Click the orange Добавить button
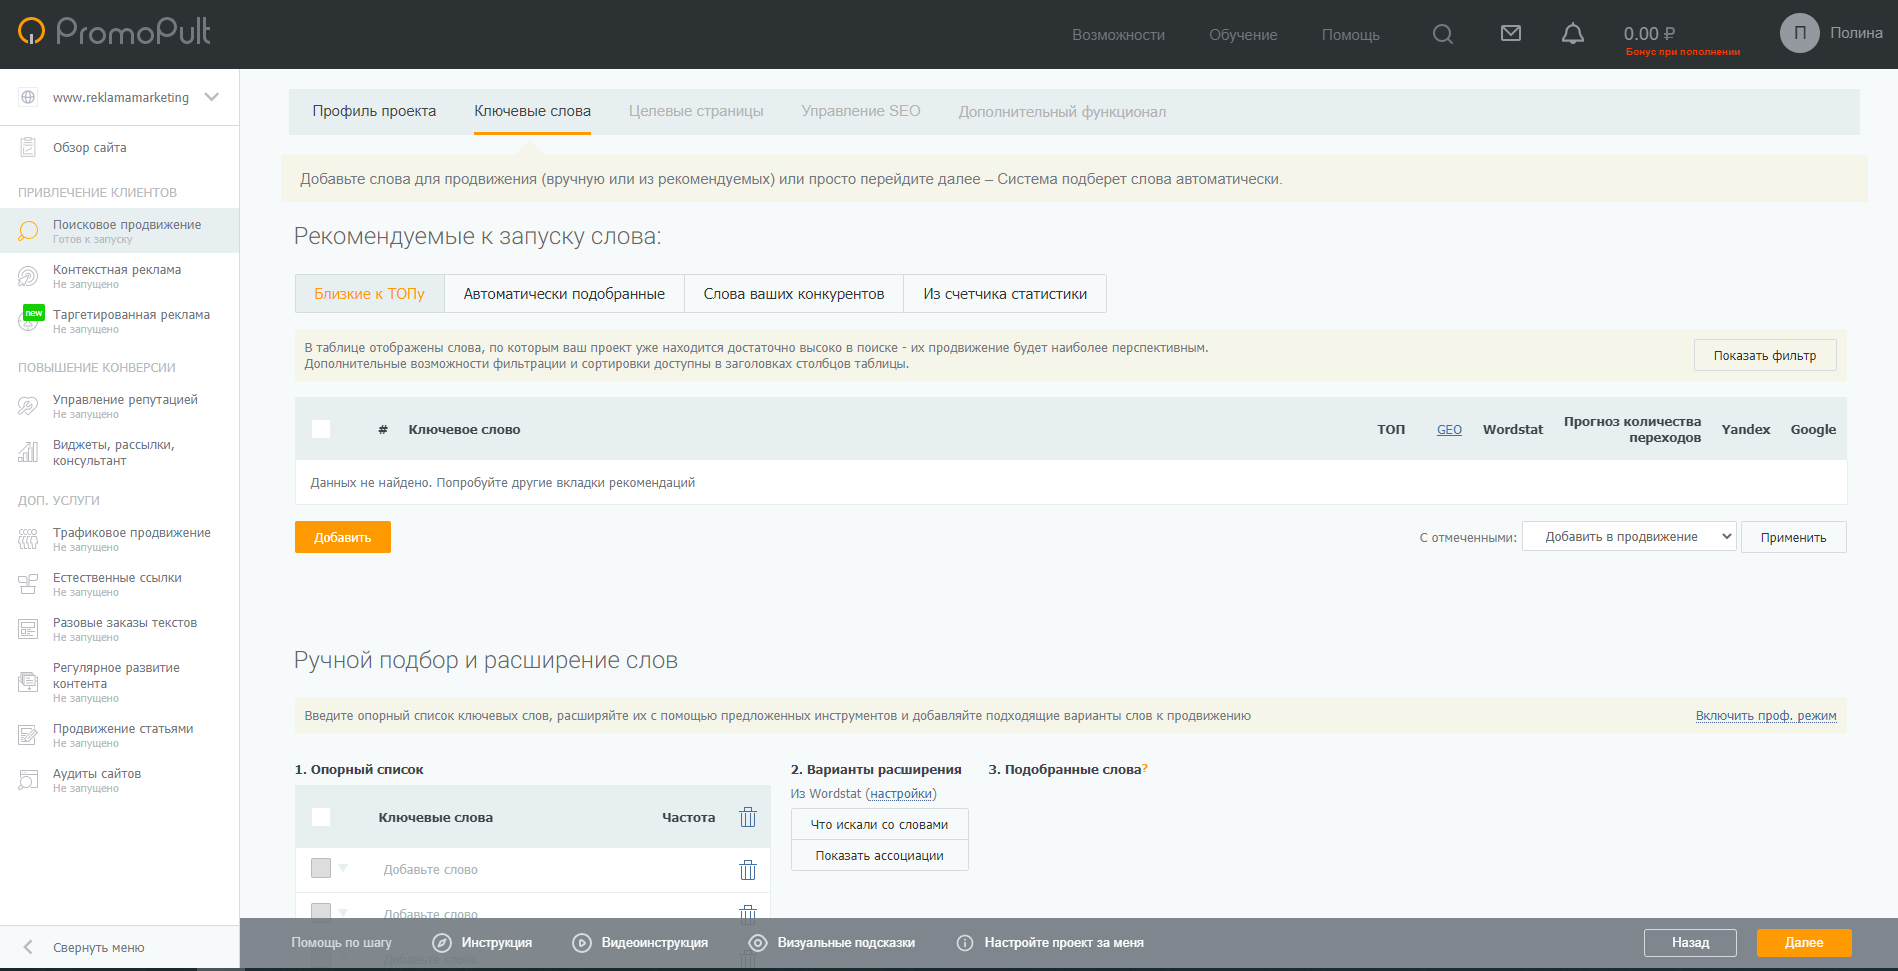 343,537
